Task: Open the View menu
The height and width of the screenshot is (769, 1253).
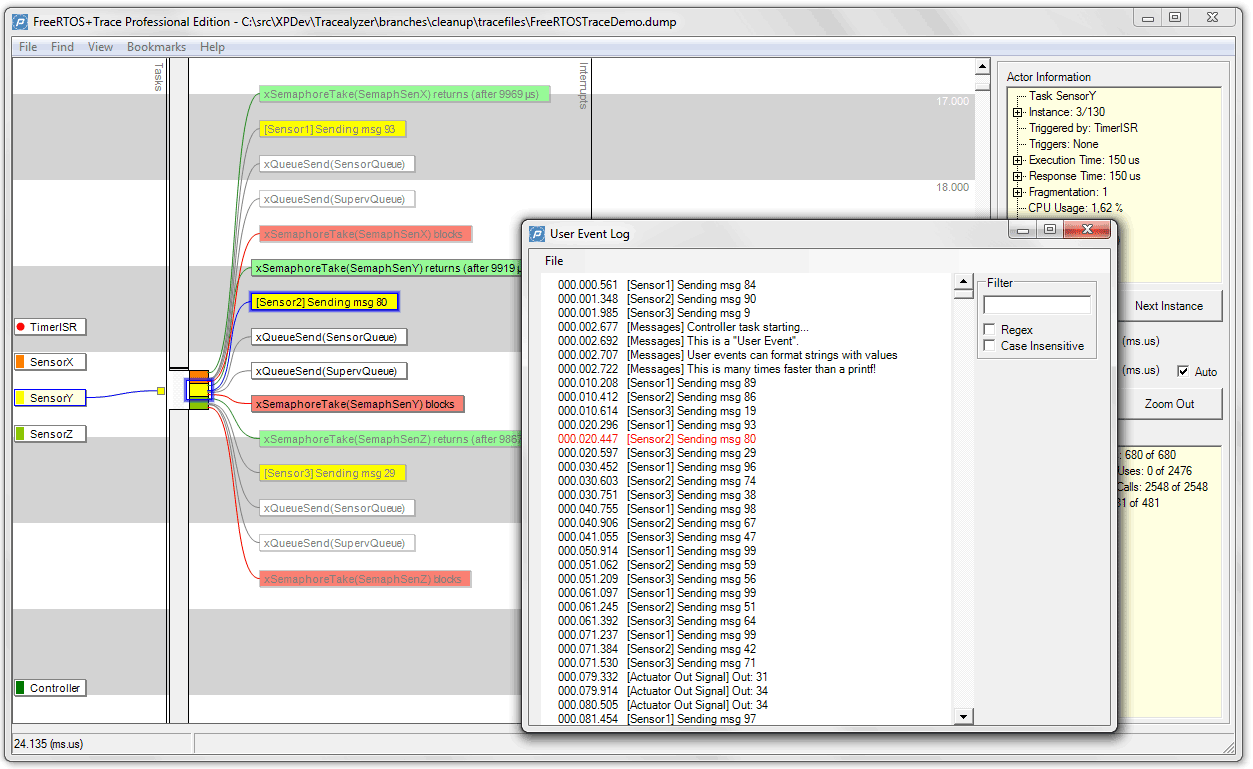Action: pos(100,47)
